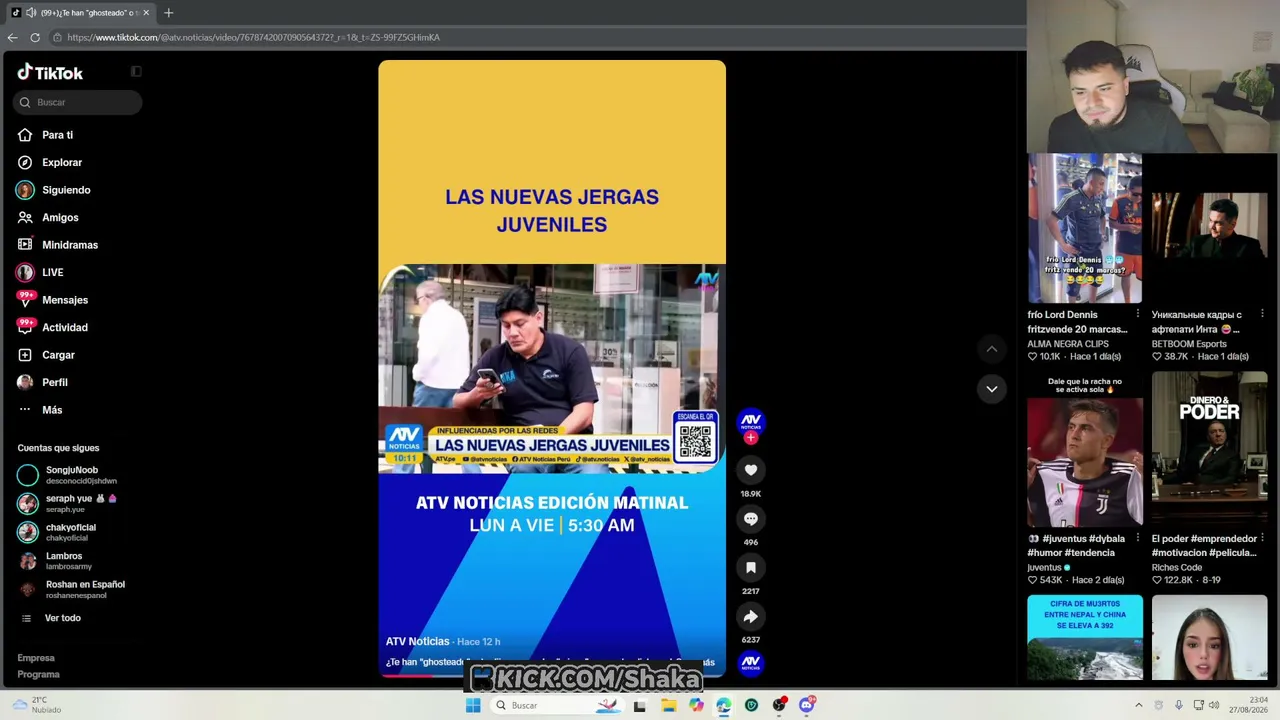The image size is (1280, 720).
Task: Go to Siguiendo feed
Action: pos(54,190)
